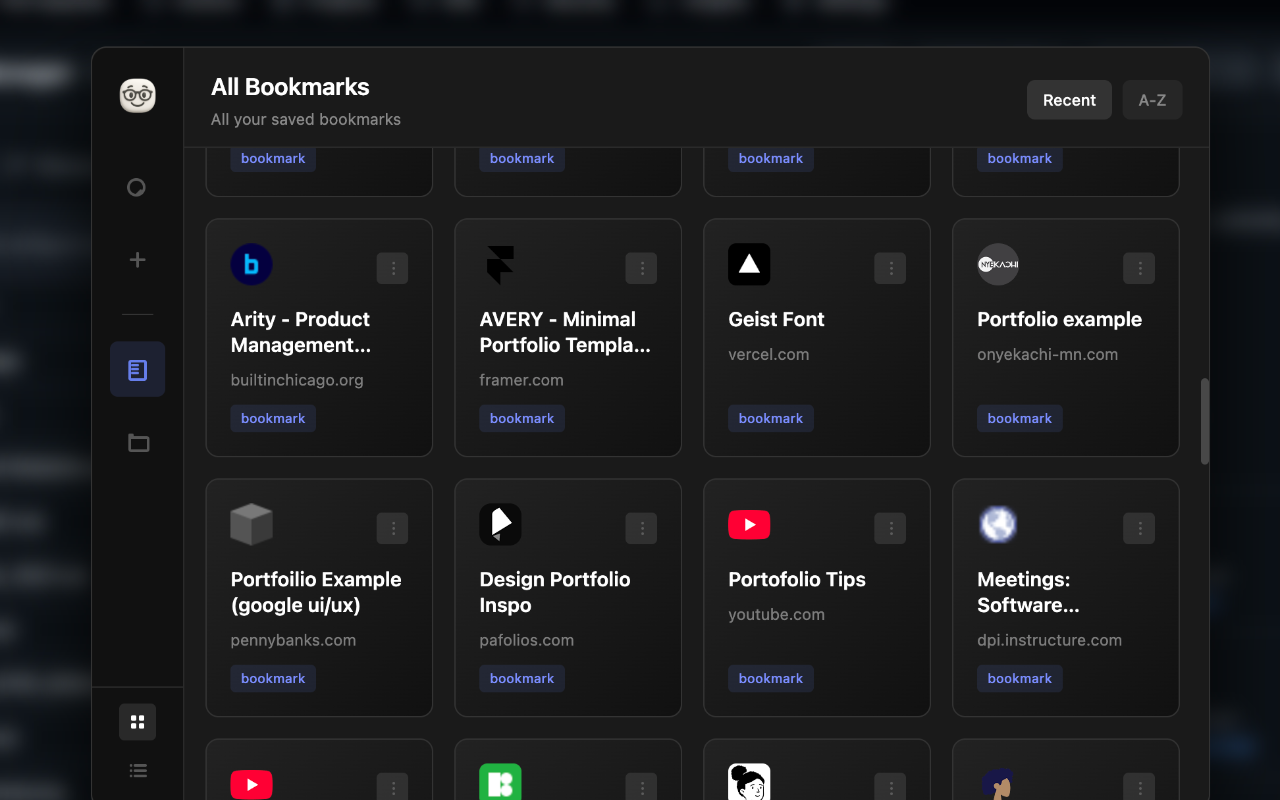This screenshot has width=1280, height=800.
Task: Click the pennybanks.com domain text
Action: pos(293,640)
